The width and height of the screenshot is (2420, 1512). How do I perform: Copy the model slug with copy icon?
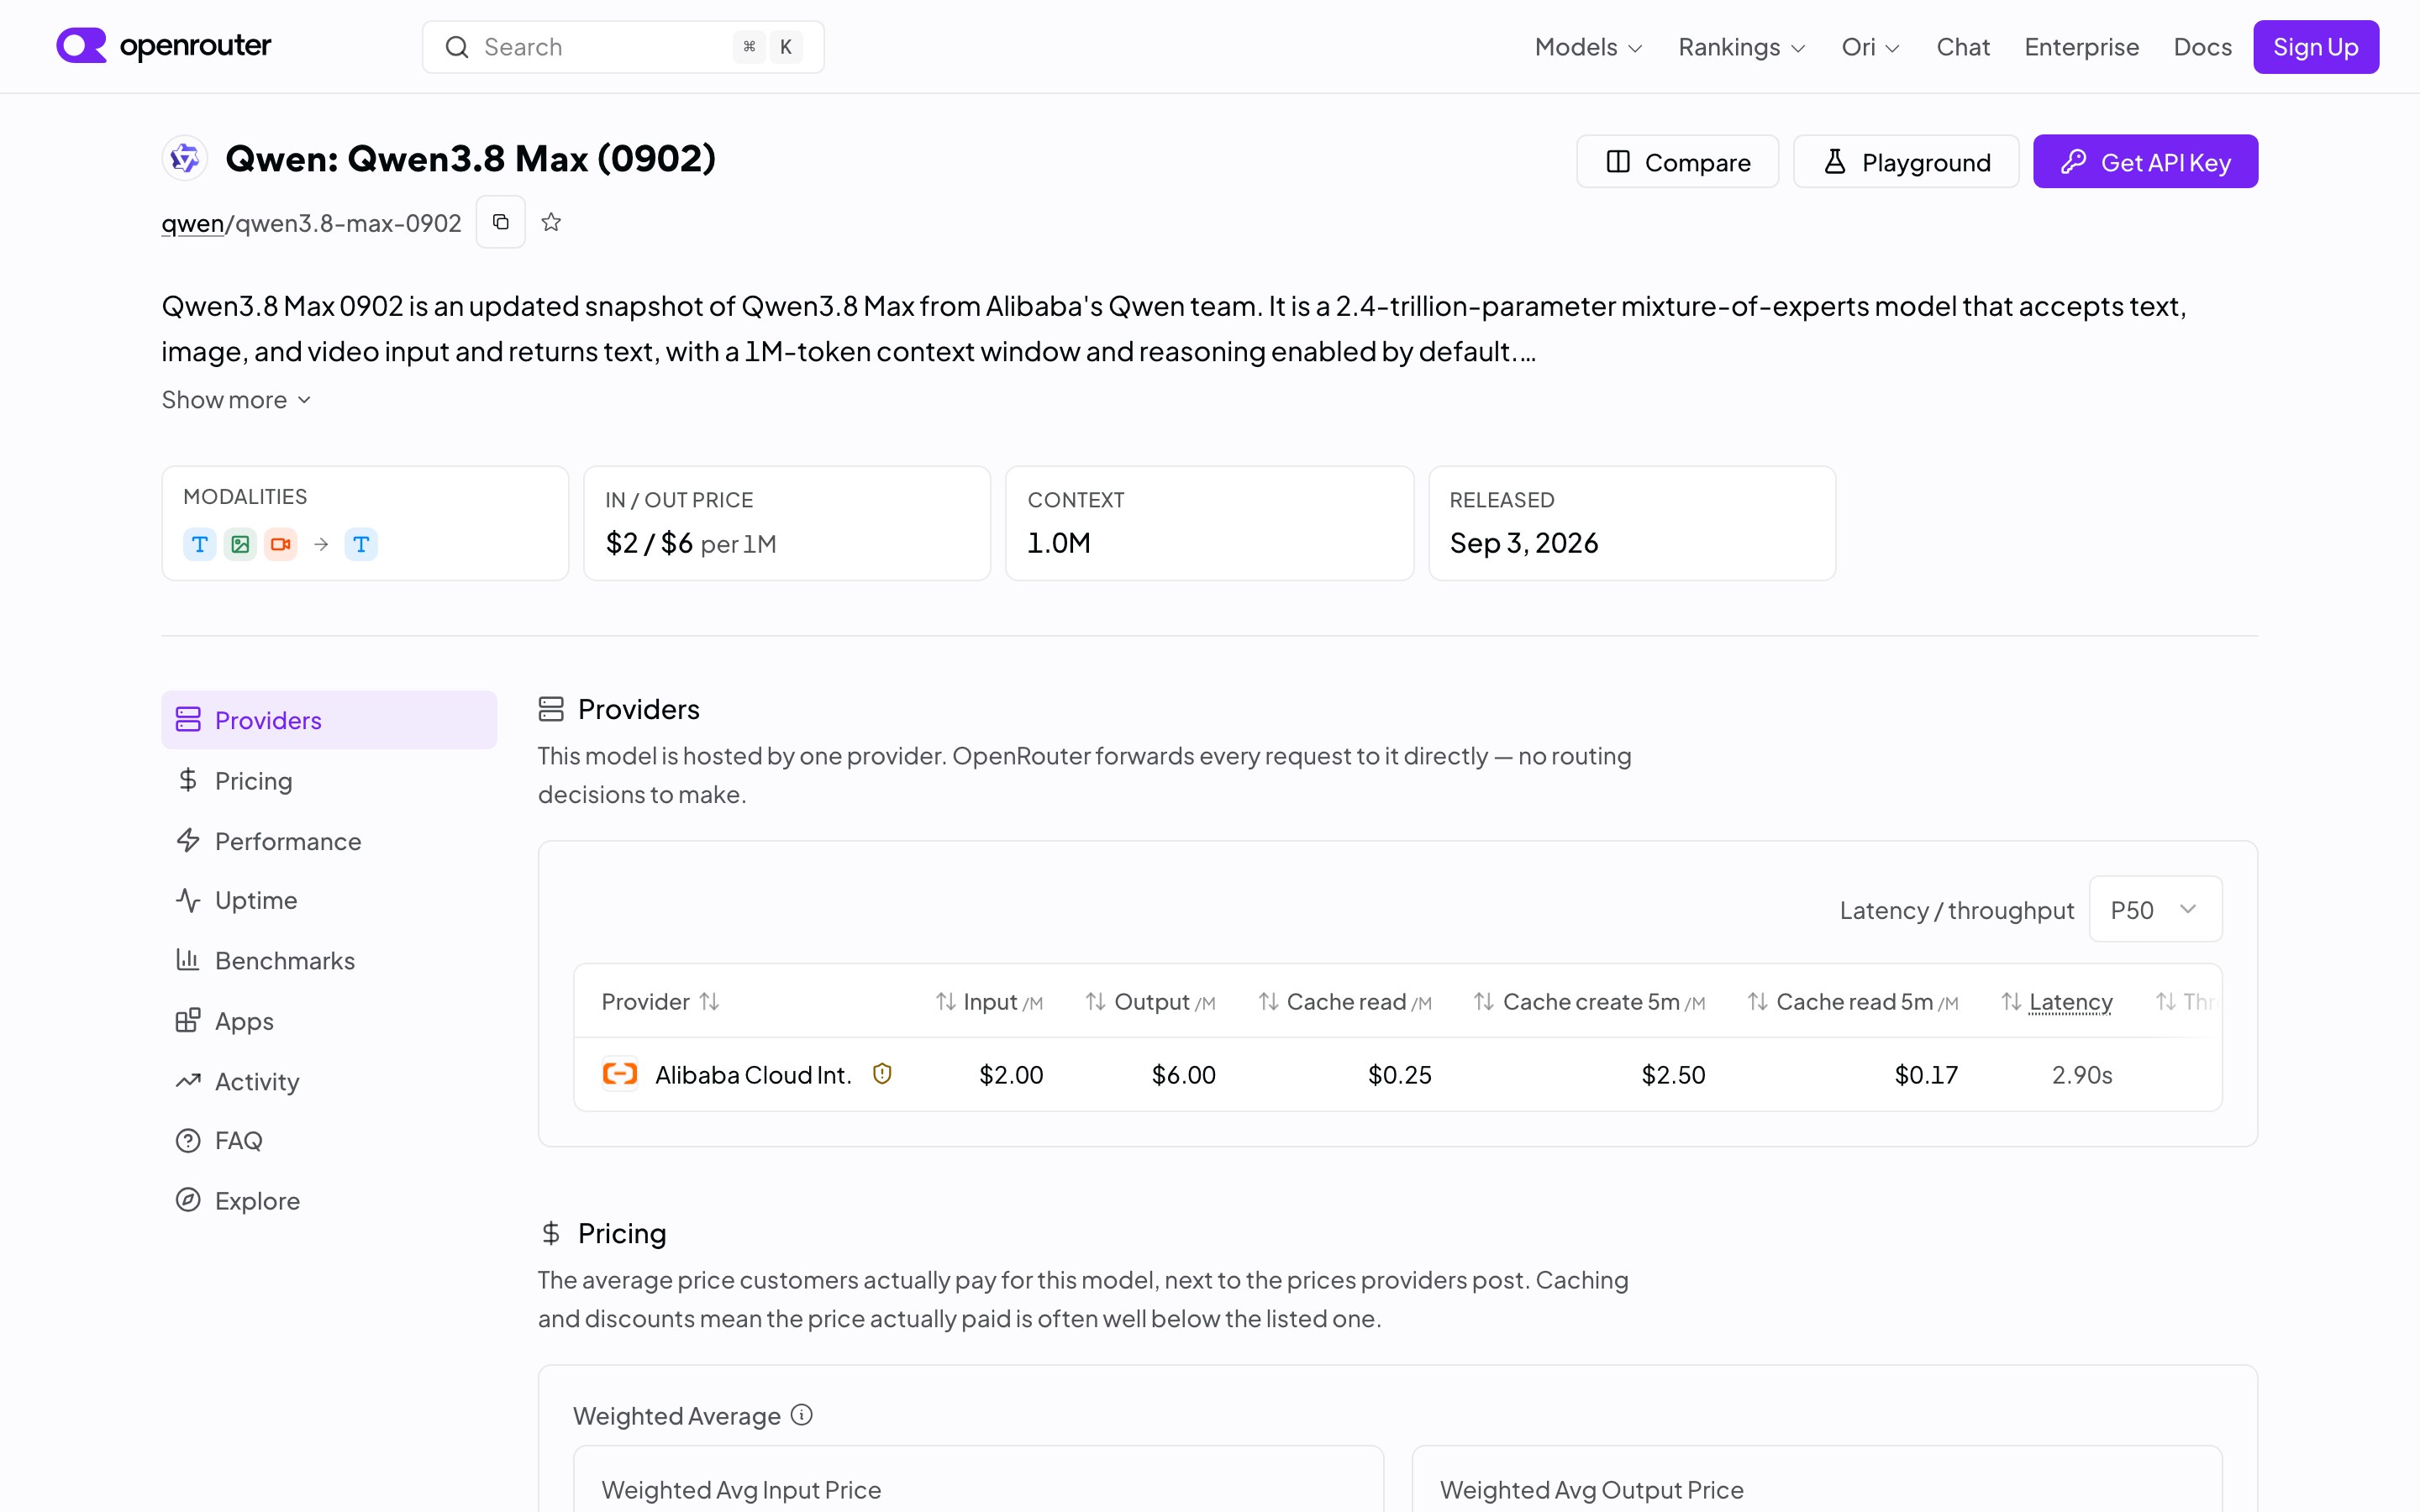click(501, 222)
